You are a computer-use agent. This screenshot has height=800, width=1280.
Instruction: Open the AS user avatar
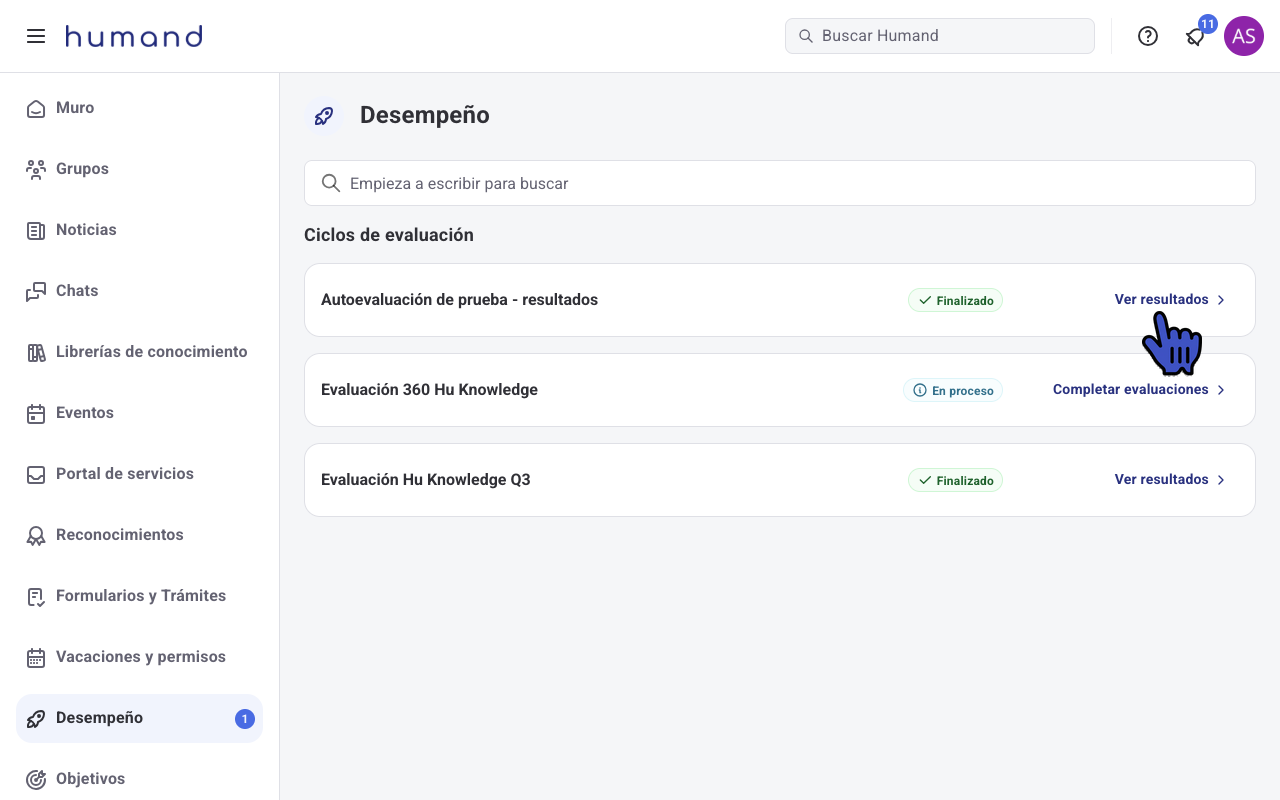[1244, 36]
